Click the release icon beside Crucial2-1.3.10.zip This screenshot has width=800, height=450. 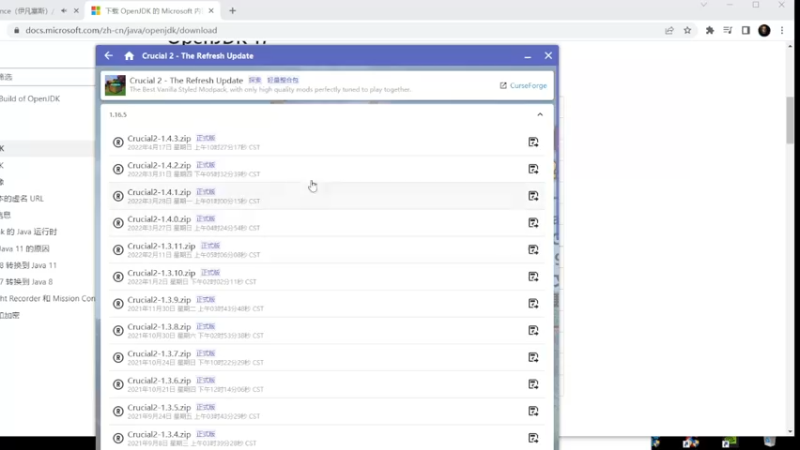[118, 277]
